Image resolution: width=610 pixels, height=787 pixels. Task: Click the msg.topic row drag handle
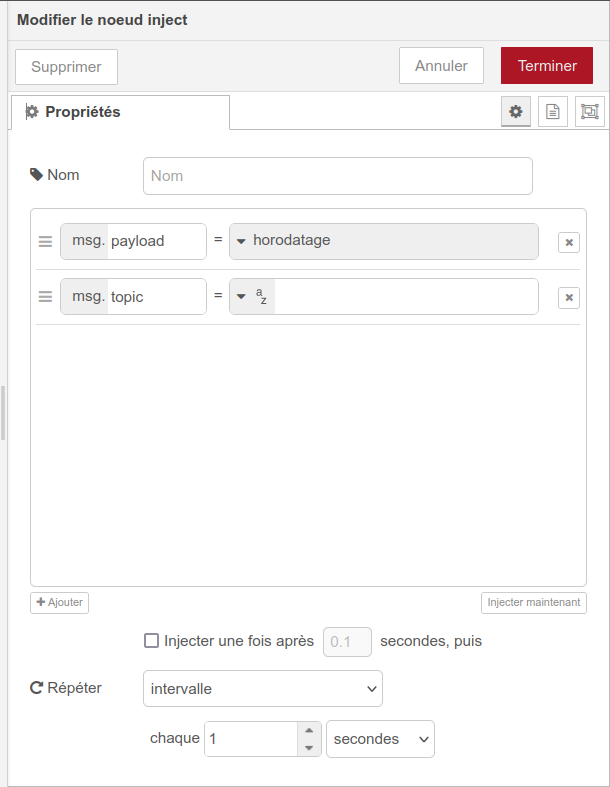pos(45,296)
